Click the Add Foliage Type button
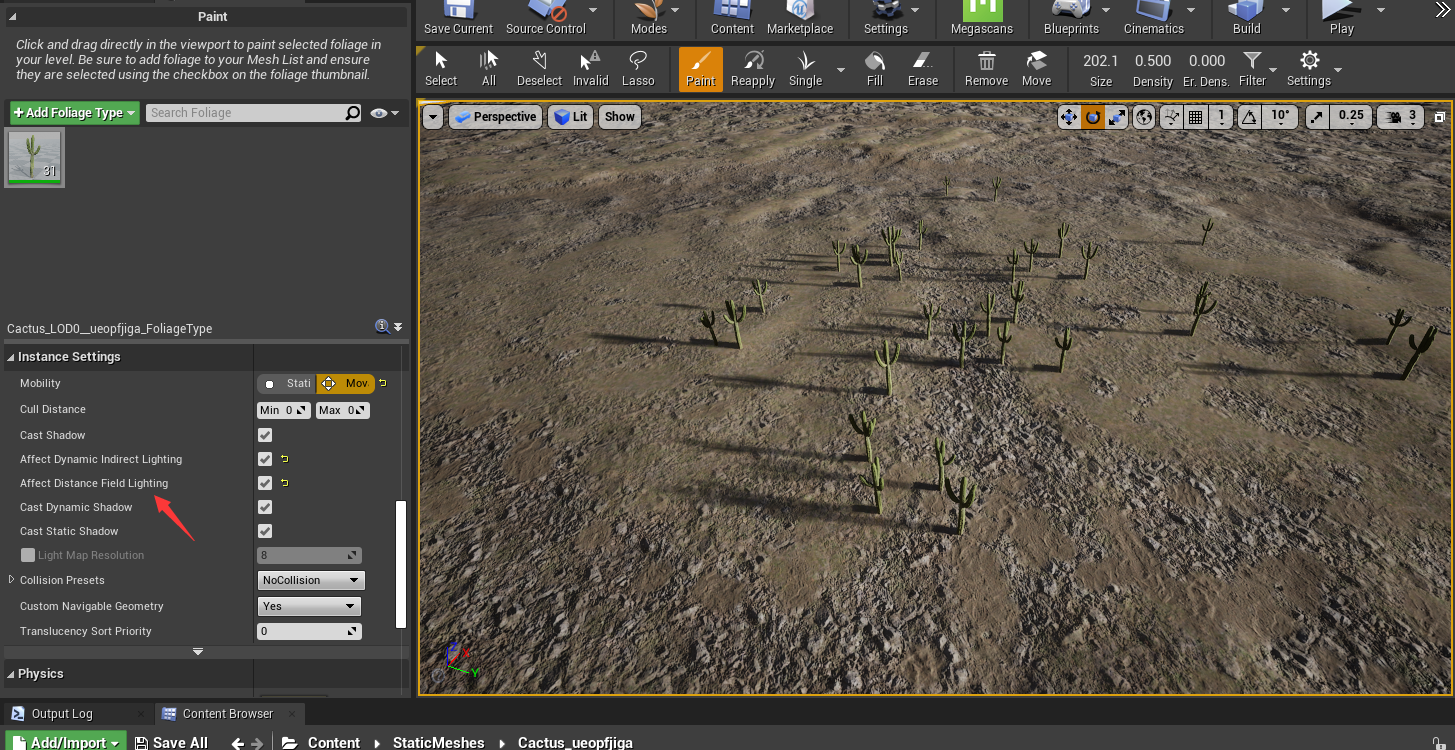The width and height of the screenshot is (1455, 750). click(x=74, y=113)
